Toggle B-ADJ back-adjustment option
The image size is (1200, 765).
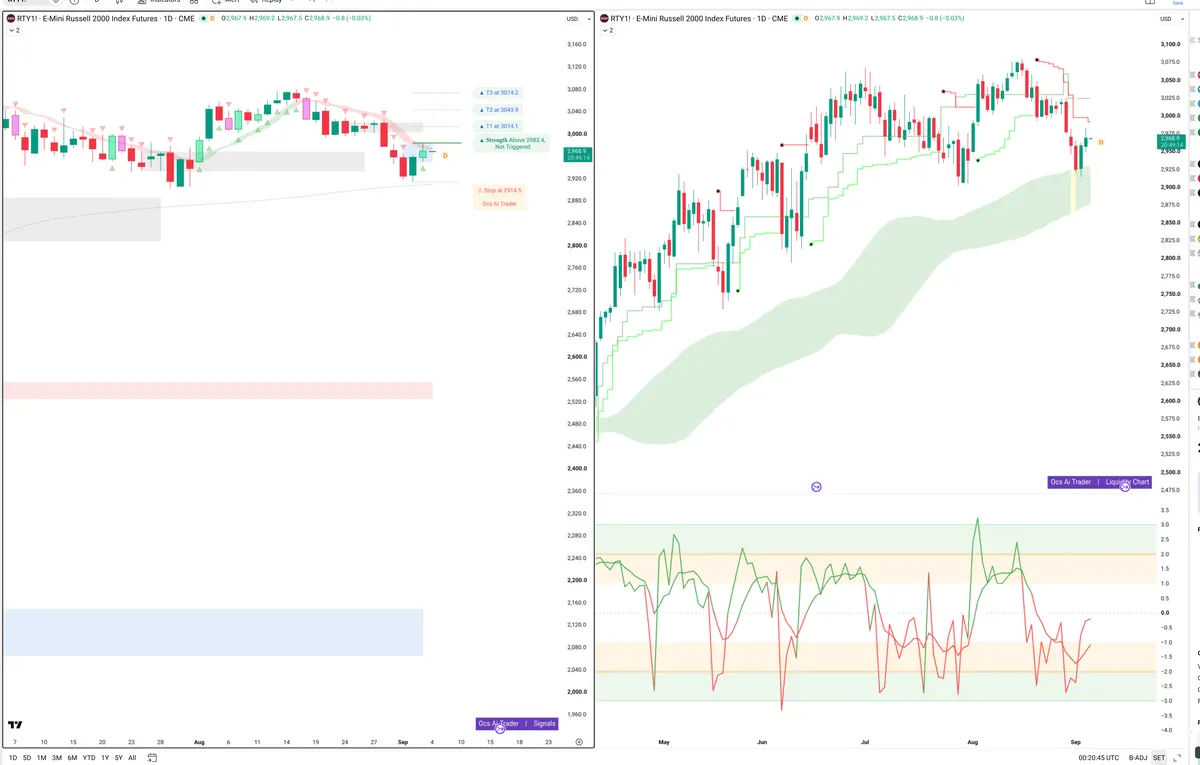pyautogui.click(x=1138, y=758)
